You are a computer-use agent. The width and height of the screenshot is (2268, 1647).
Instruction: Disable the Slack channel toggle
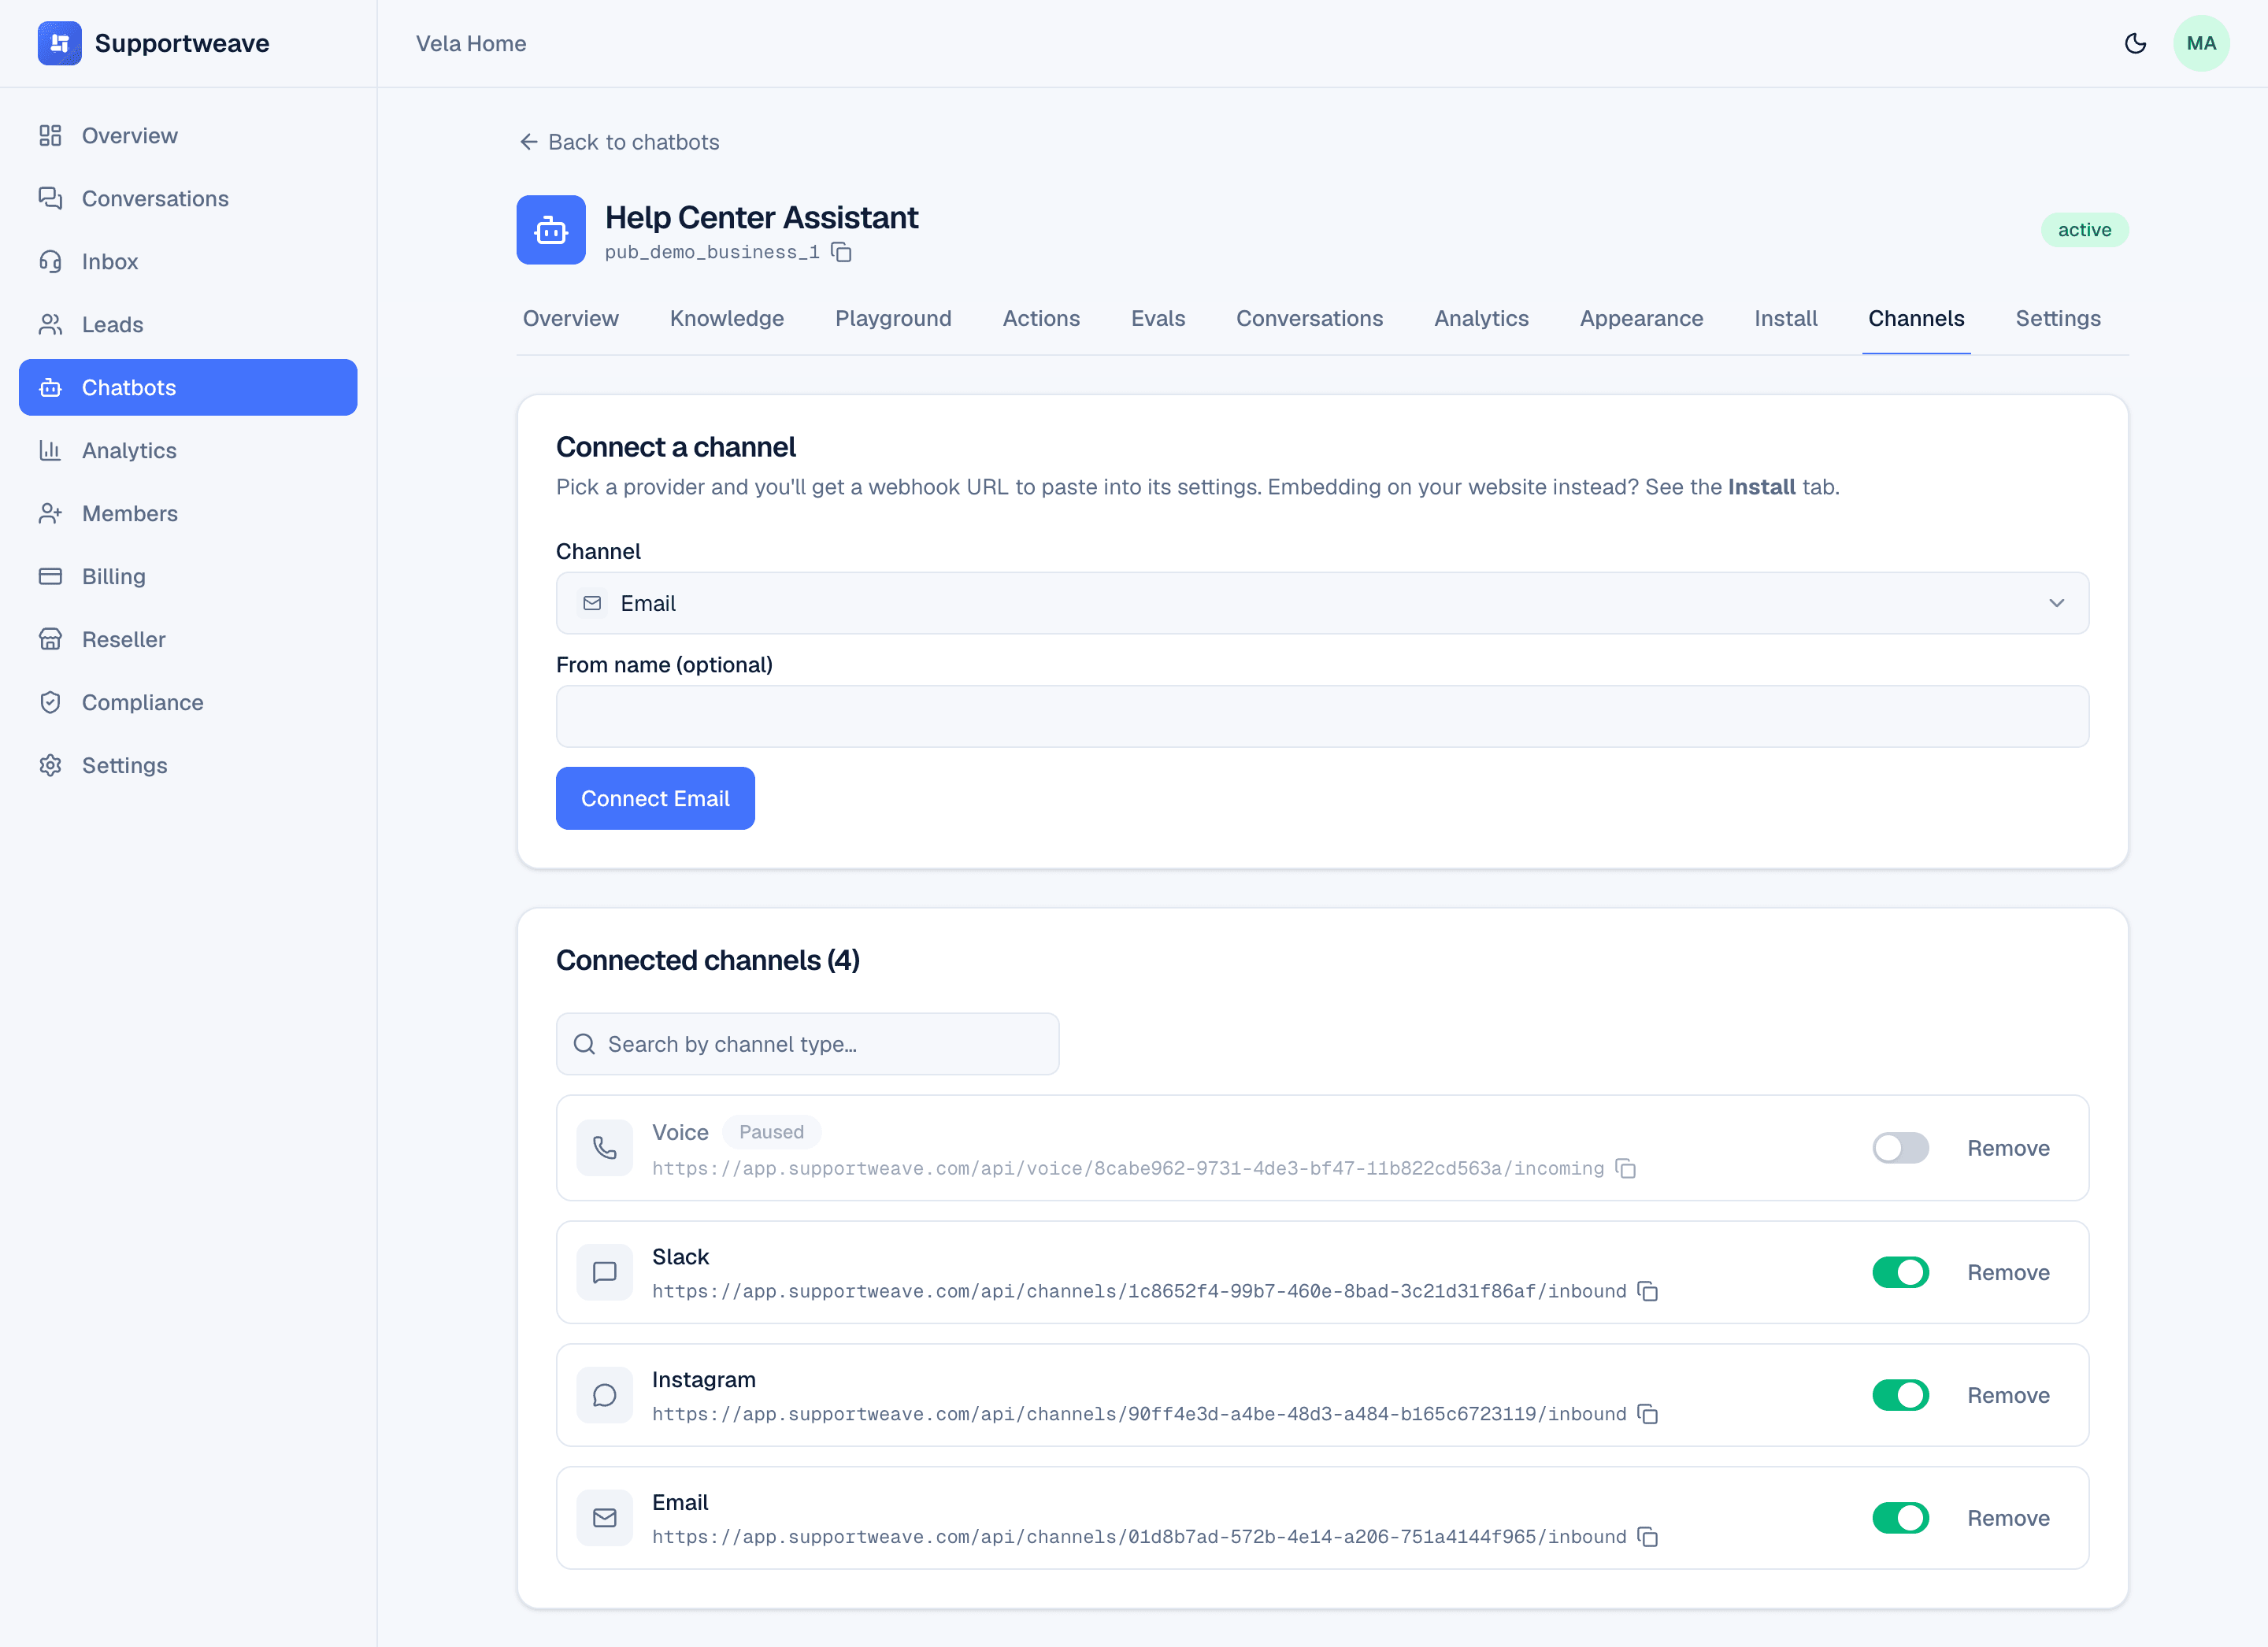1900,1272
